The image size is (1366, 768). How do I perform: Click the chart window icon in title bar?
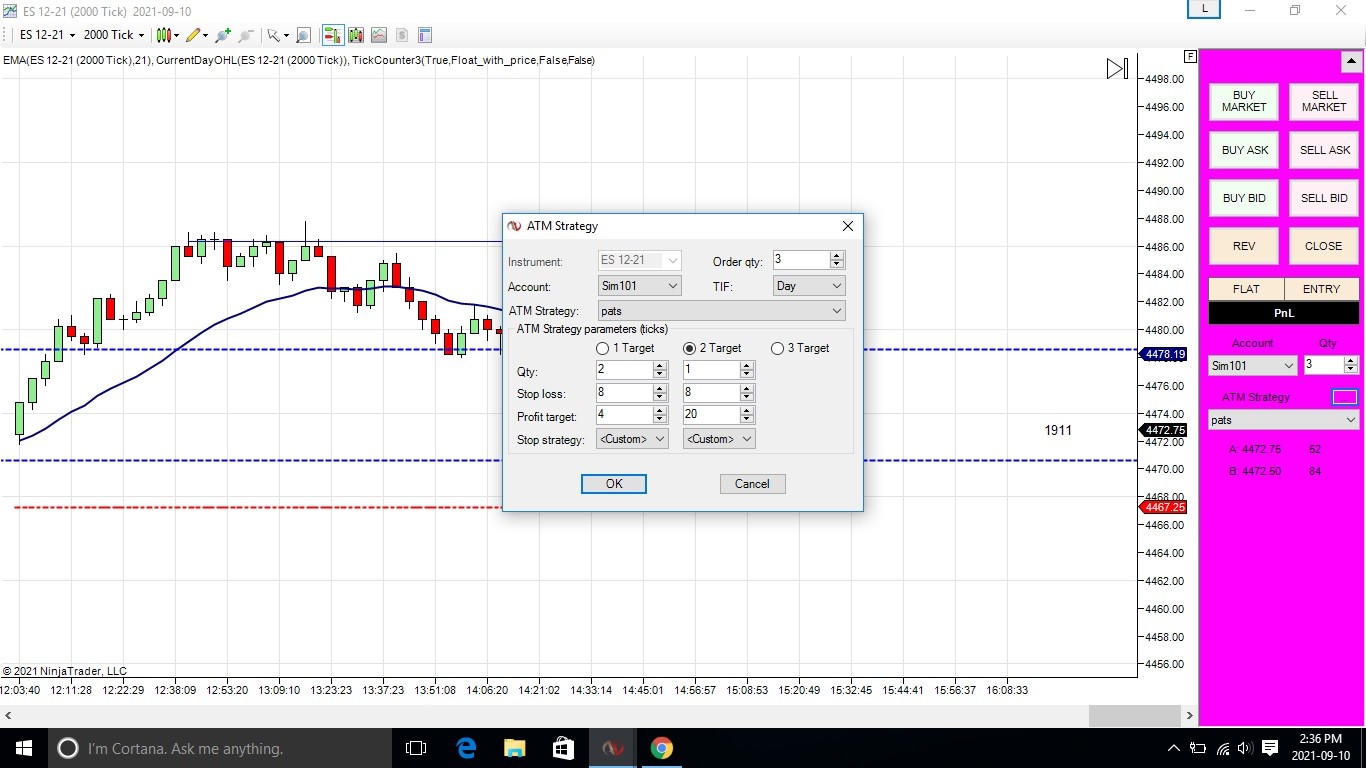click(9, 10)
